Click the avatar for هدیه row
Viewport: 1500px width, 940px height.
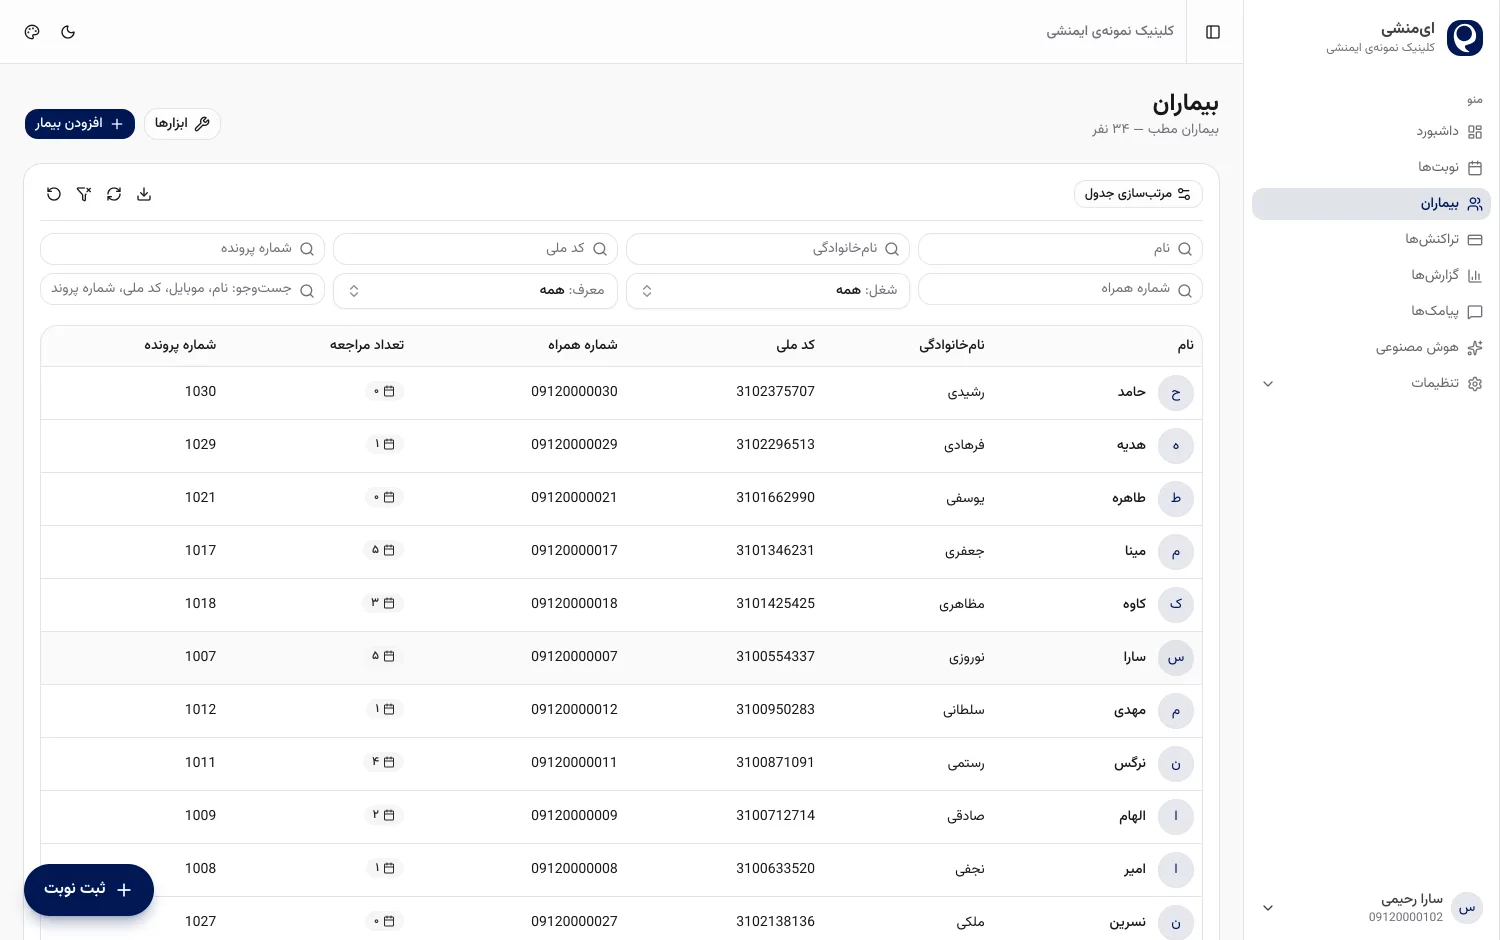pos(1176,446)
